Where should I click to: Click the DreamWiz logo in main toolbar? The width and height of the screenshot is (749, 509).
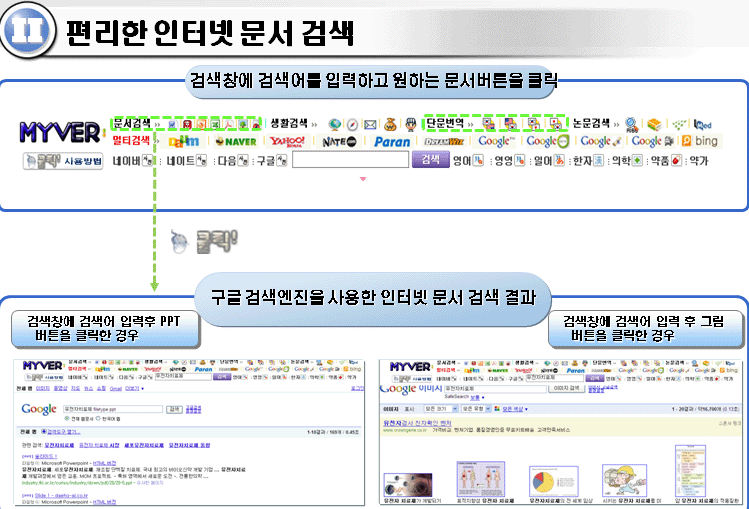[x=444, y=141]
